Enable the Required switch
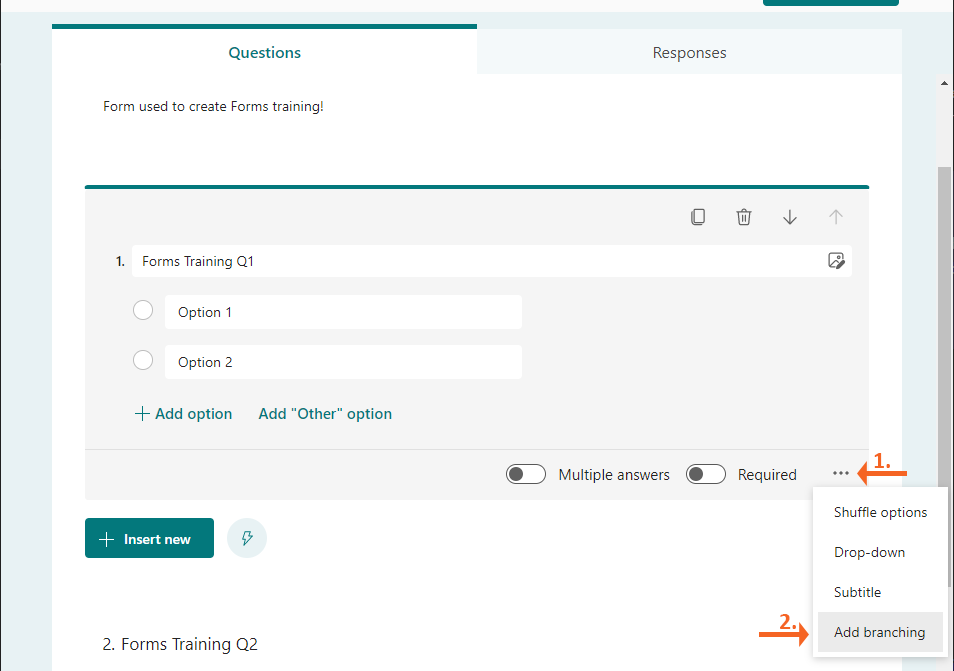Screen dimensions: 954x671 click(706, 474)
